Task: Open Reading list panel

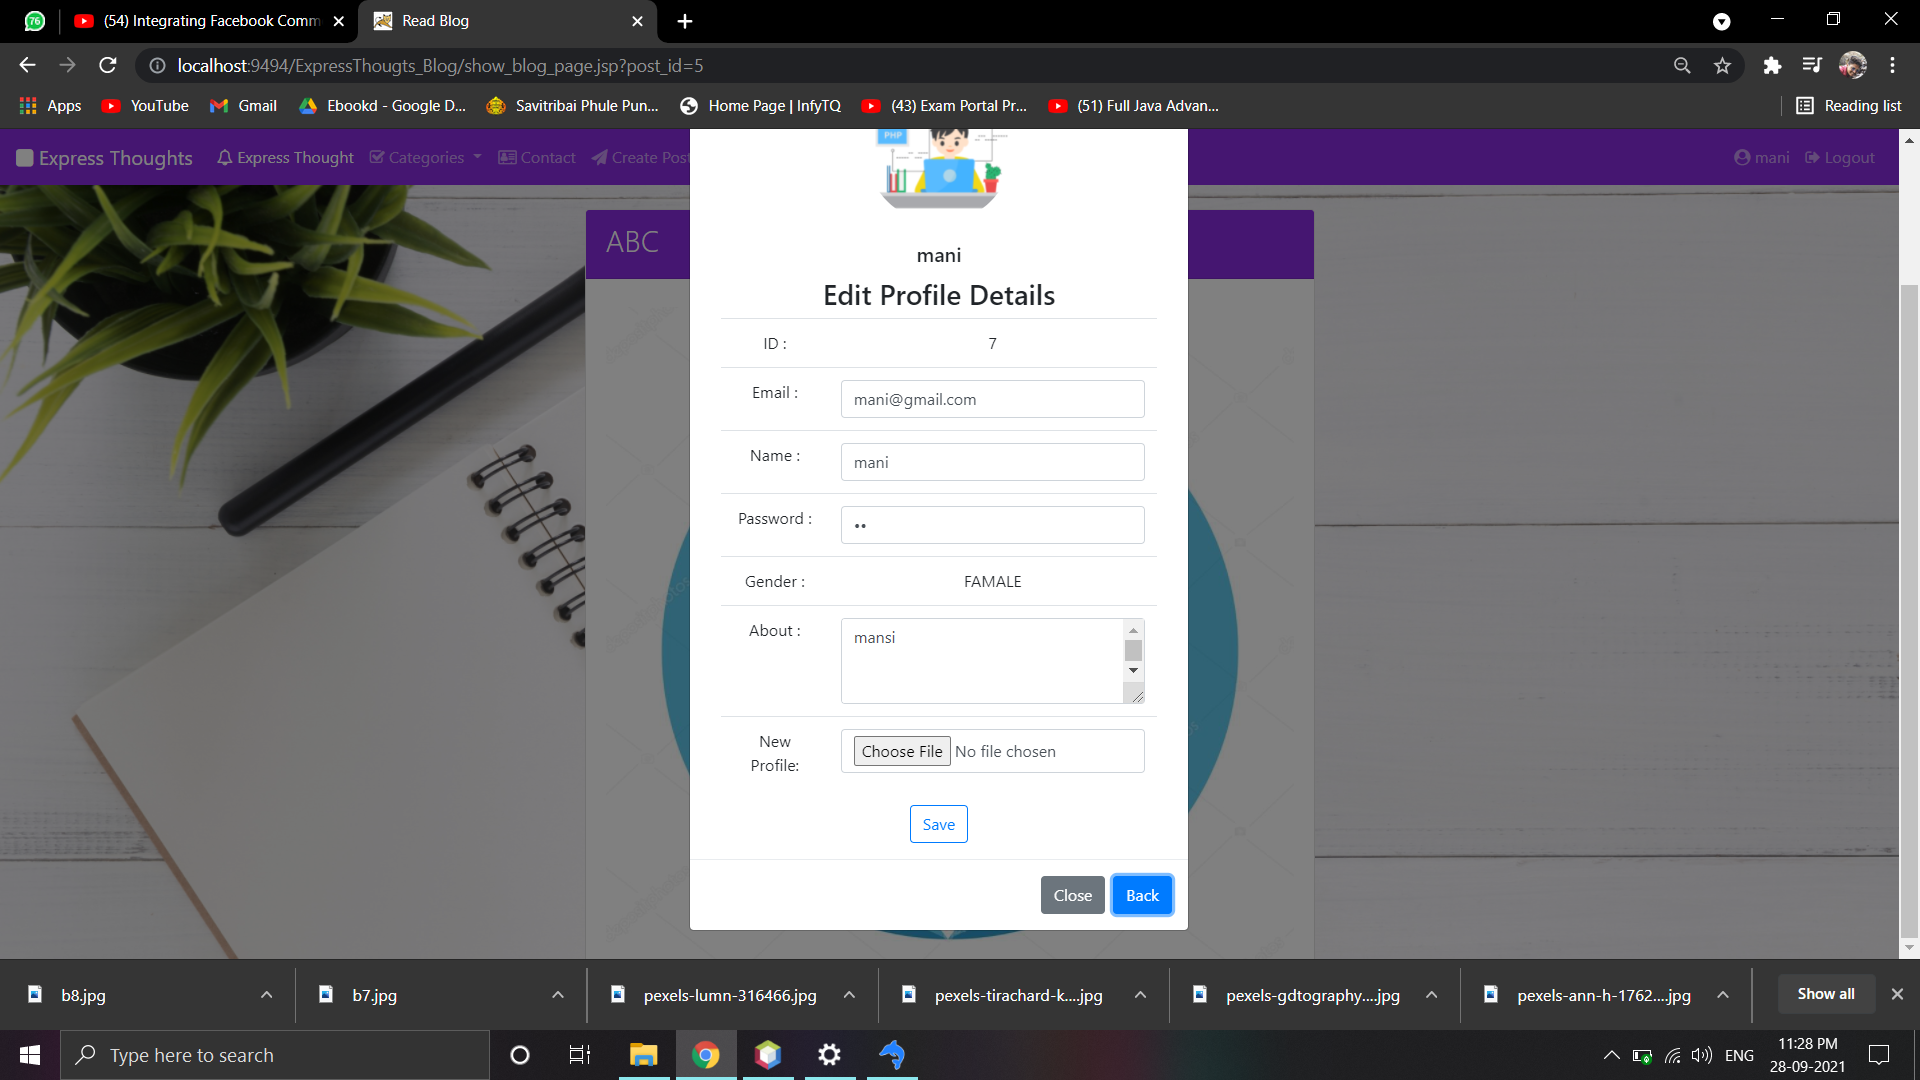Action: 1848,106
